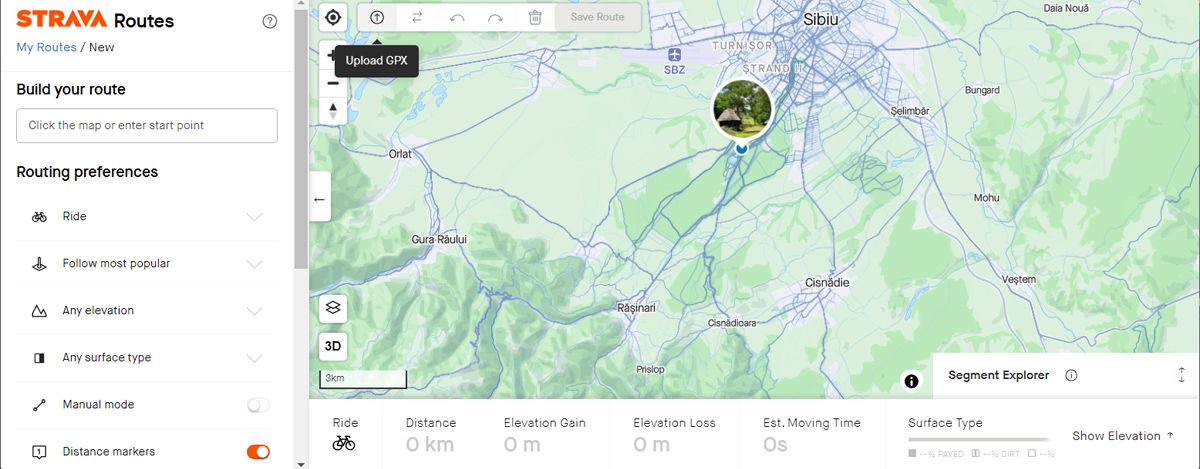The width and height of the screenshot is (1200, 469).
Task: Open the map layers icon
Action: [333, 308]
